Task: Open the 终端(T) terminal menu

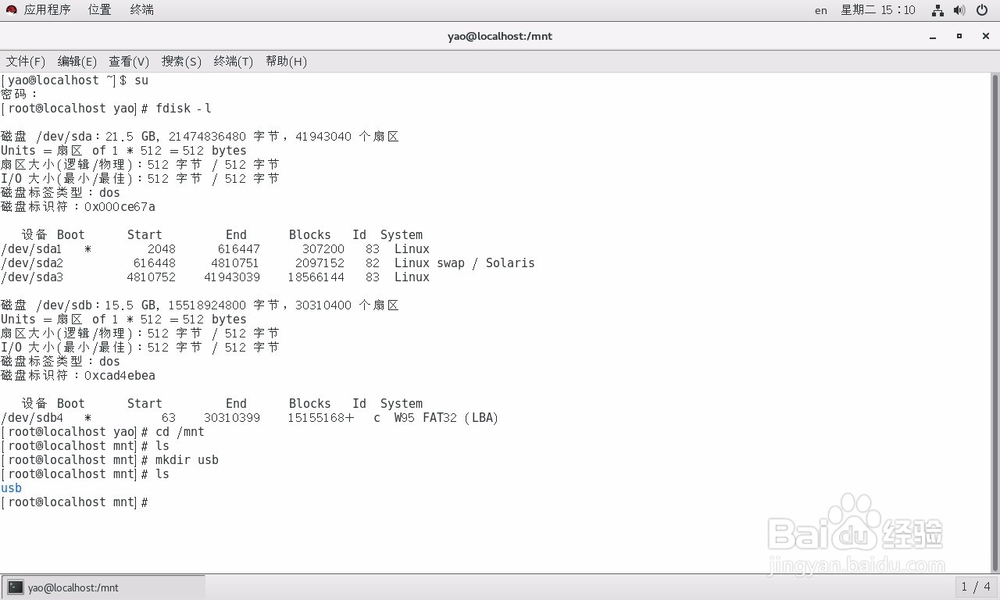Action: click(233, 61)
